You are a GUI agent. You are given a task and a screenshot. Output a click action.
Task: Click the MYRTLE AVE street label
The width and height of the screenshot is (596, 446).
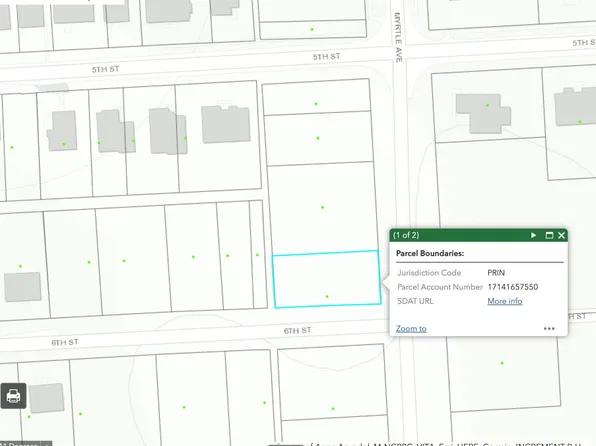tap(398, 37)
